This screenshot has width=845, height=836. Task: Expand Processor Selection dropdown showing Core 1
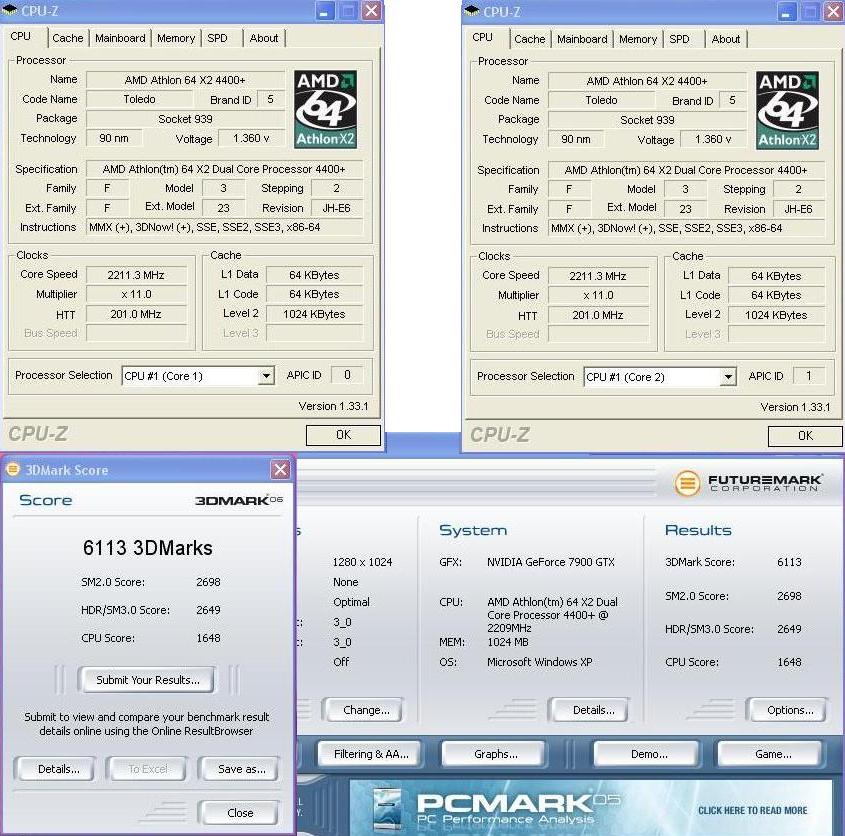(266, 376)
